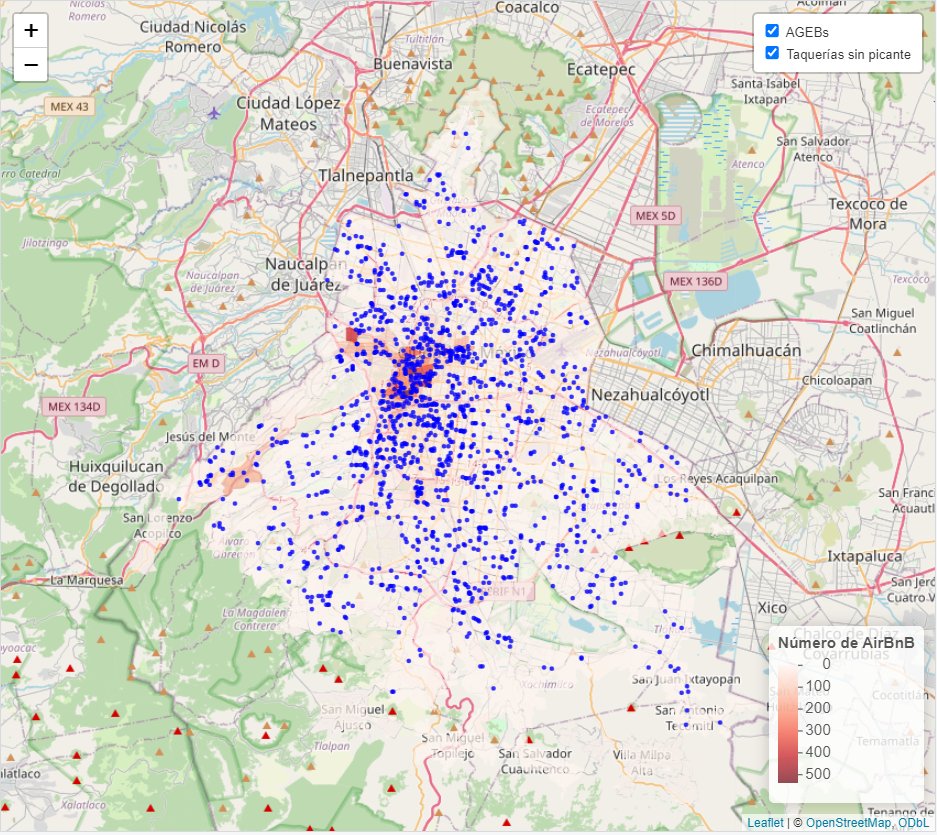937x835 pixels.
Task: Zoom out with the minus button
Action: [x=30, y=64]
